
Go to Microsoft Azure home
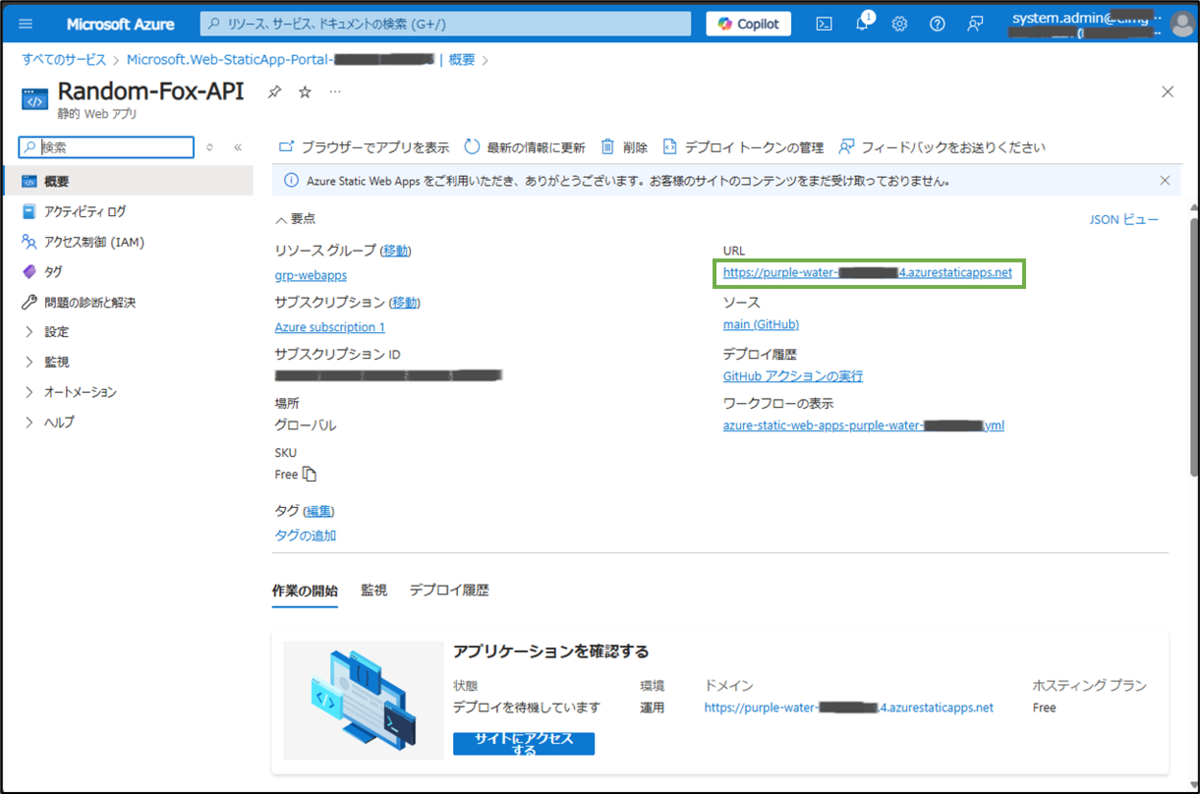tap(120, 24)
